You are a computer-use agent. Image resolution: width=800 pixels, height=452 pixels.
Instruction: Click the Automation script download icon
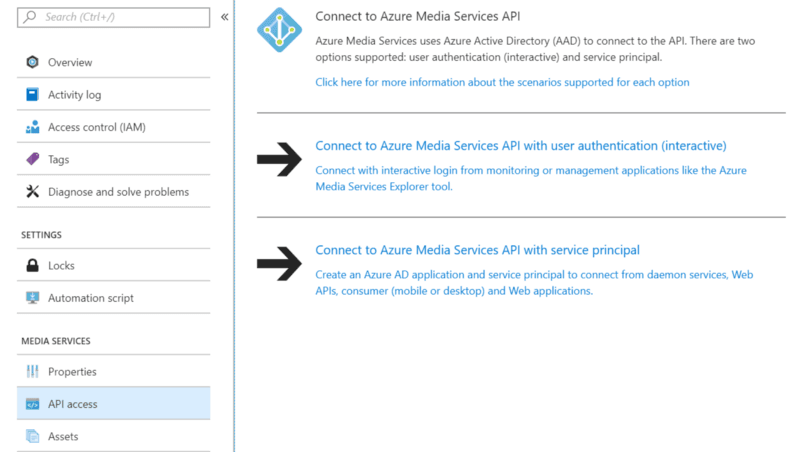[x=32, y=297]
